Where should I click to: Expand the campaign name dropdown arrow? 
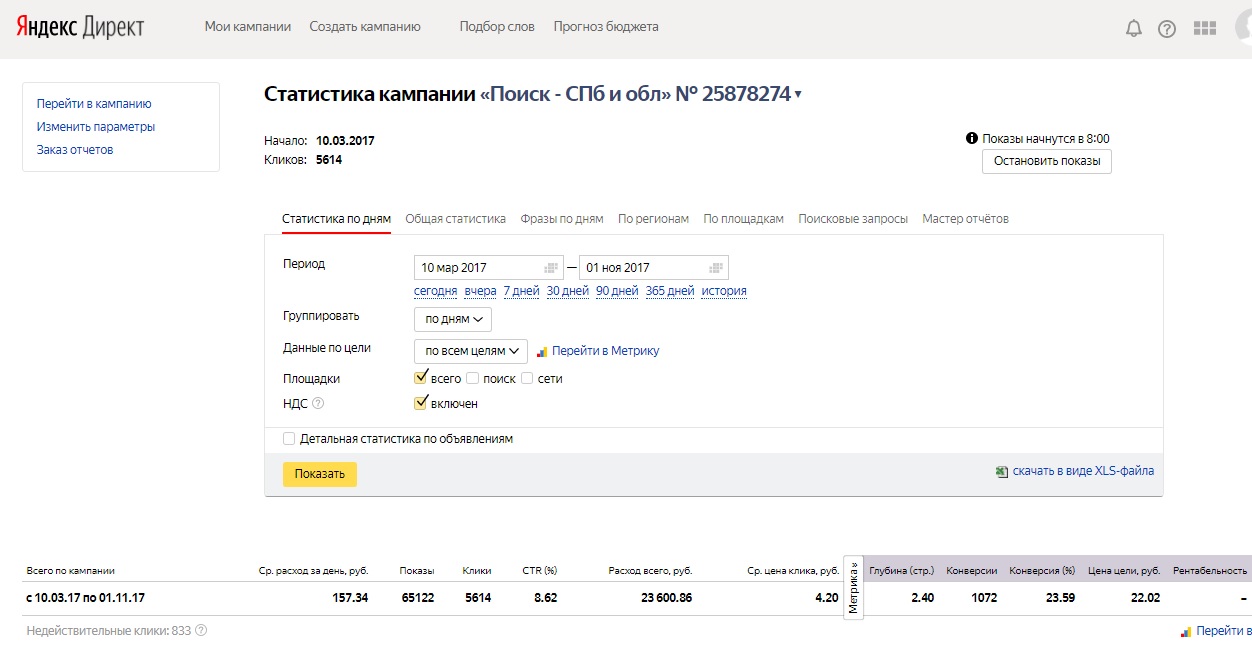798,95
